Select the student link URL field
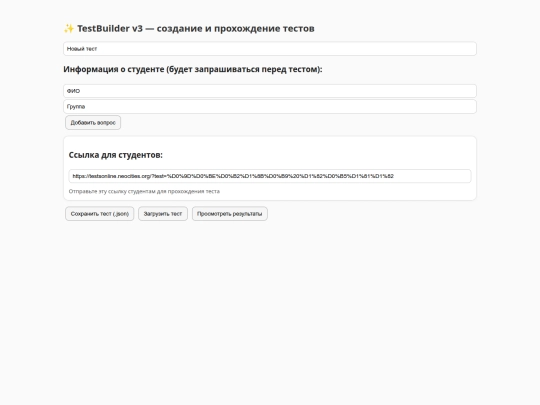 (x=270, y=176)
